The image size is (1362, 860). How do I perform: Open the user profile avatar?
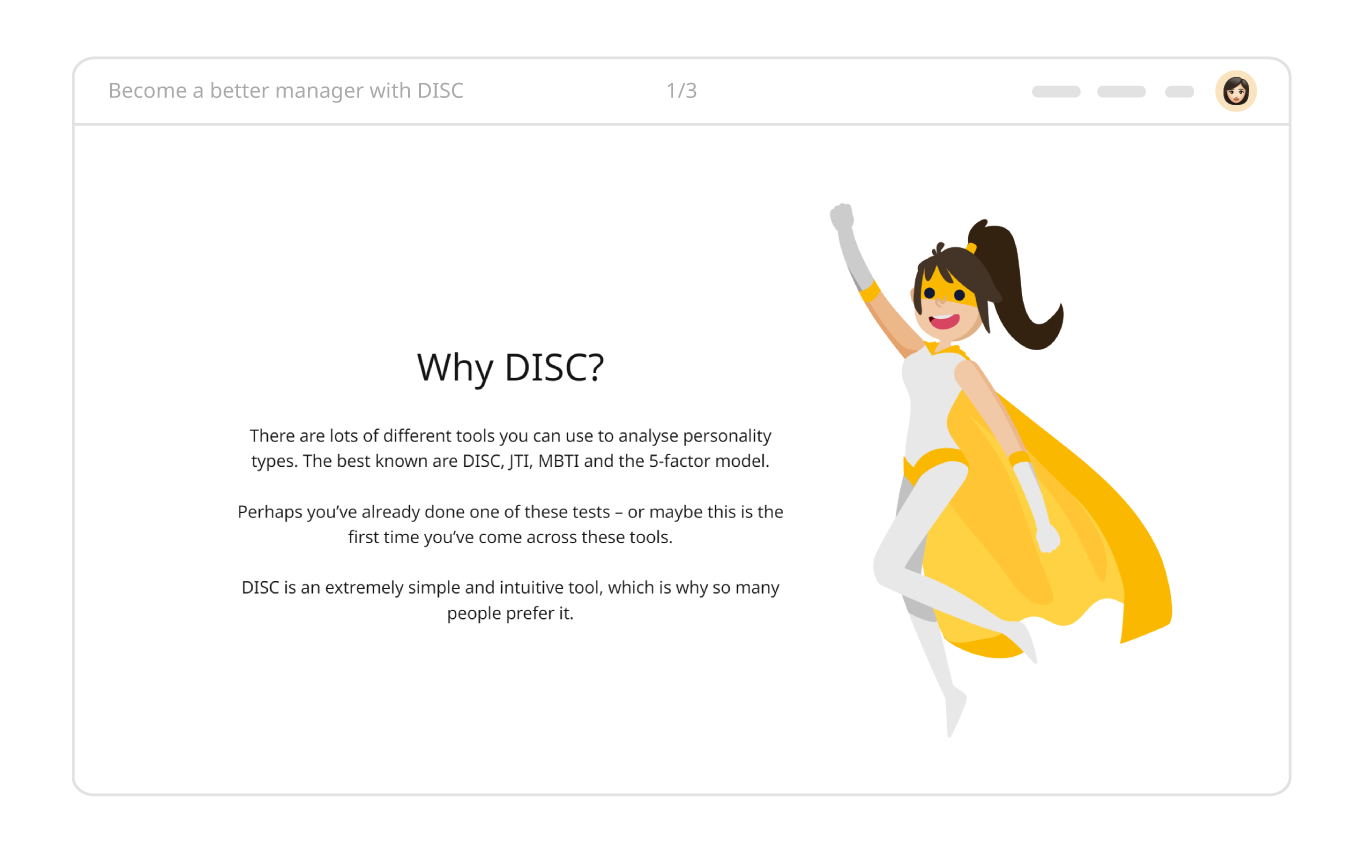[x=1236, y=91]
